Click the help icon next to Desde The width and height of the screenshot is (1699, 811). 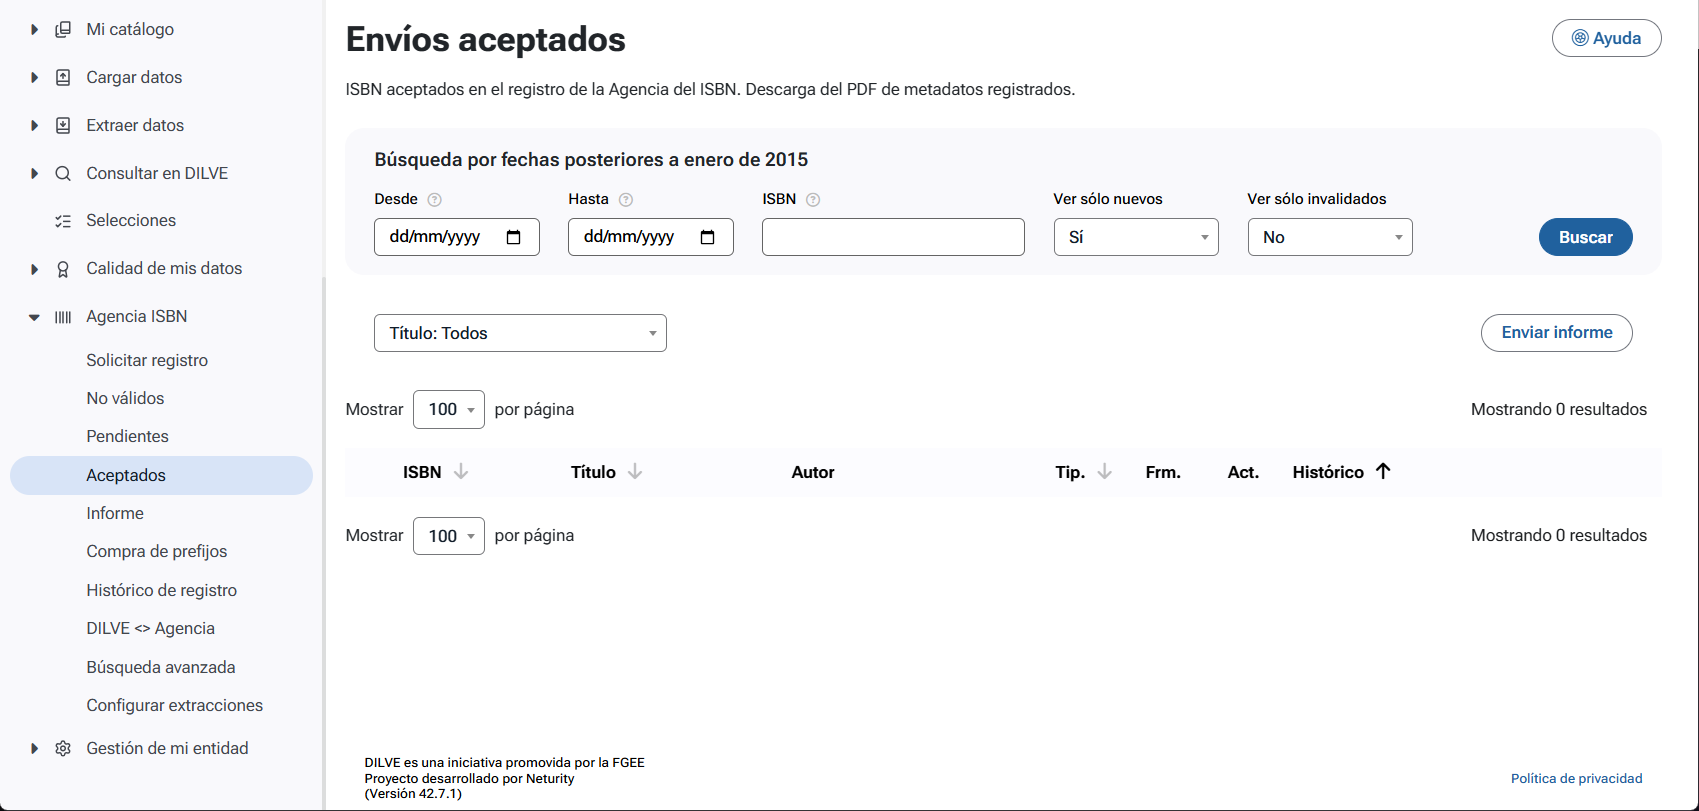tap(434, 200)
